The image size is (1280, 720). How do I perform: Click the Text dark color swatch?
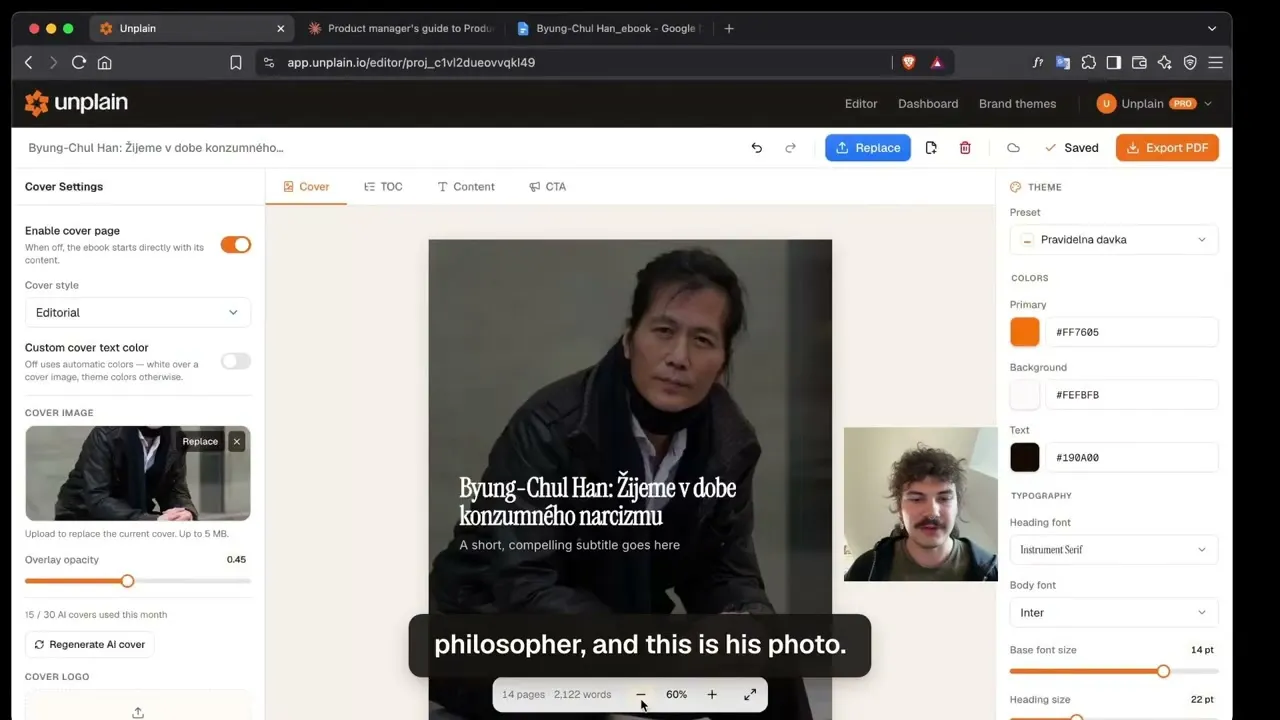pos(1025,458)
